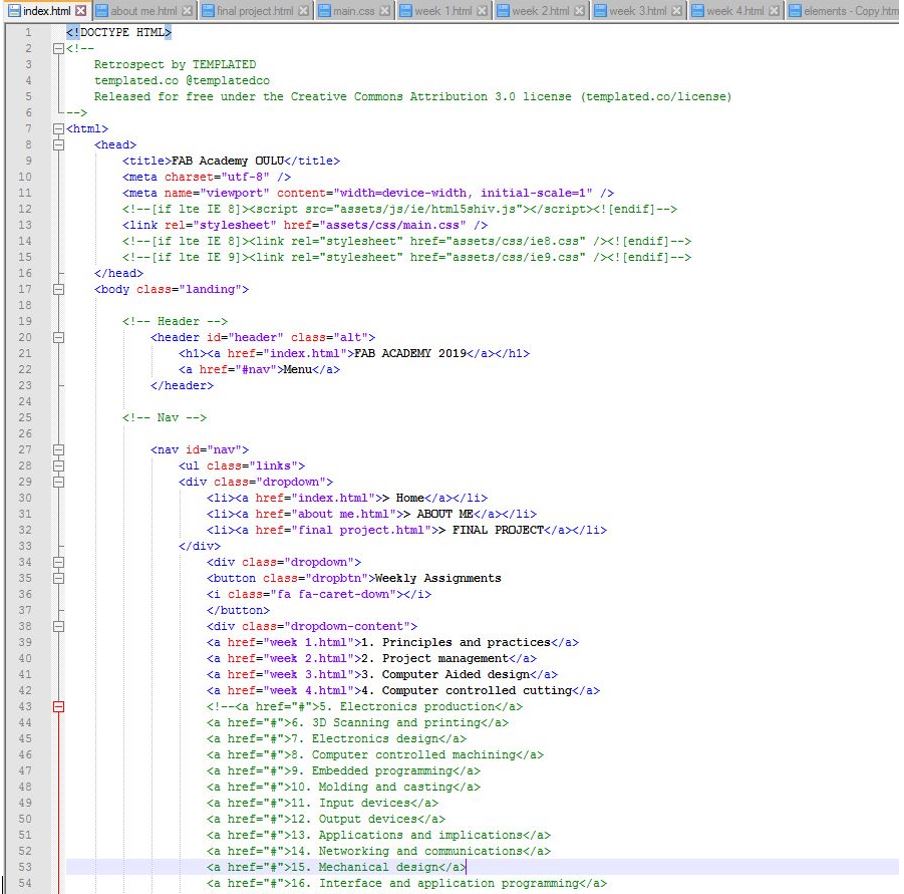The width and height of the screenshot is (904, 894).
Task: Click the file icon on about me.html tab
Action: click(x=101, y=10)
